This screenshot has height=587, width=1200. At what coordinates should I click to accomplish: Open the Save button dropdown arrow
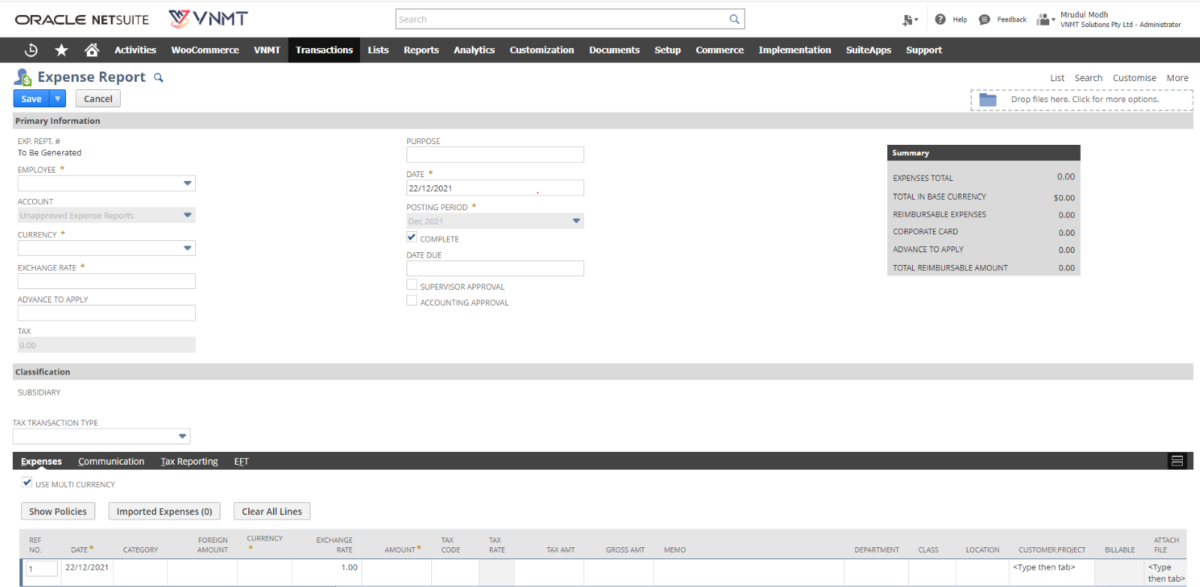(x=55, y=98)
